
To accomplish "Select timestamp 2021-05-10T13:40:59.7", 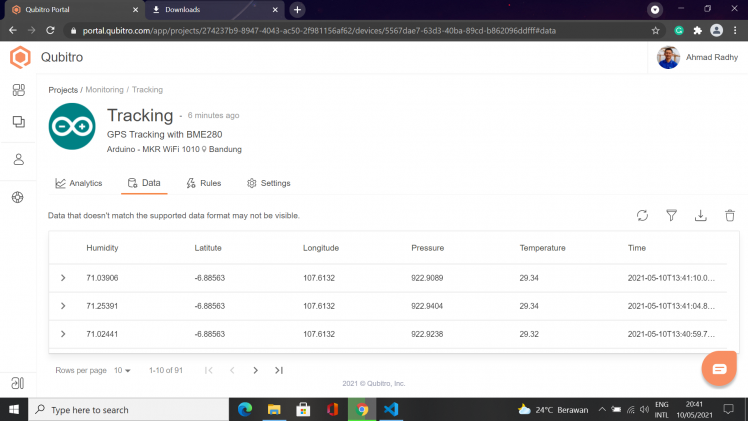I will click(x=671, y=334).
